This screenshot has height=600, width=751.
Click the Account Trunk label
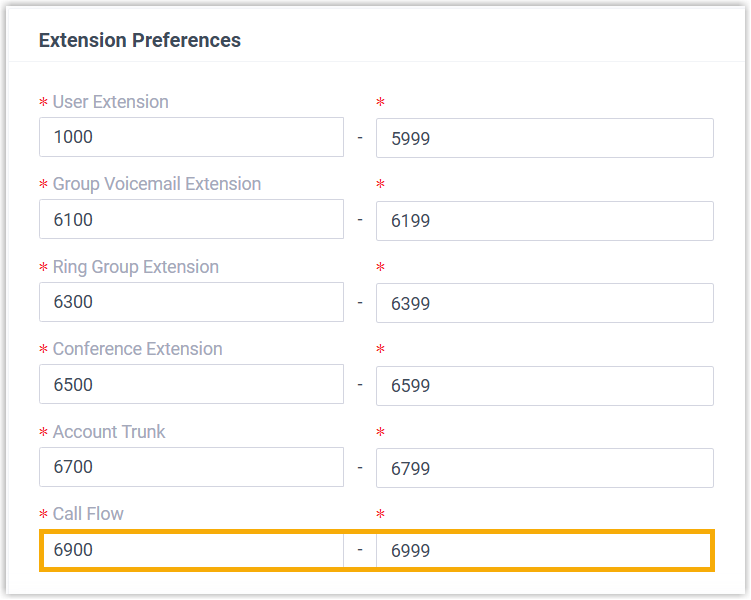coord(109,432)
